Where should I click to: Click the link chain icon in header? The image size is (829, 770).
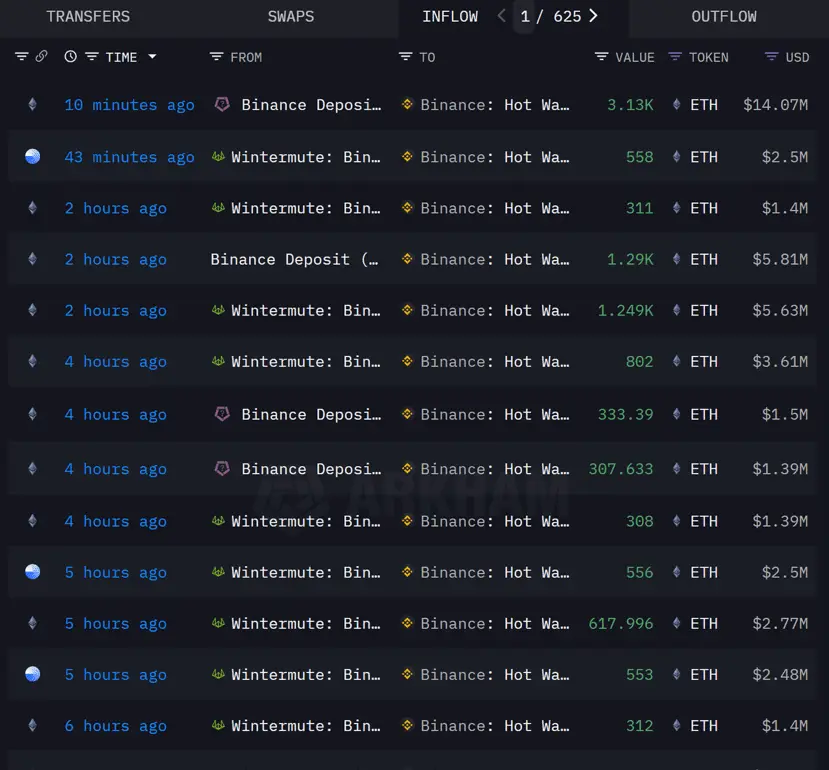(x=41, y=56)
